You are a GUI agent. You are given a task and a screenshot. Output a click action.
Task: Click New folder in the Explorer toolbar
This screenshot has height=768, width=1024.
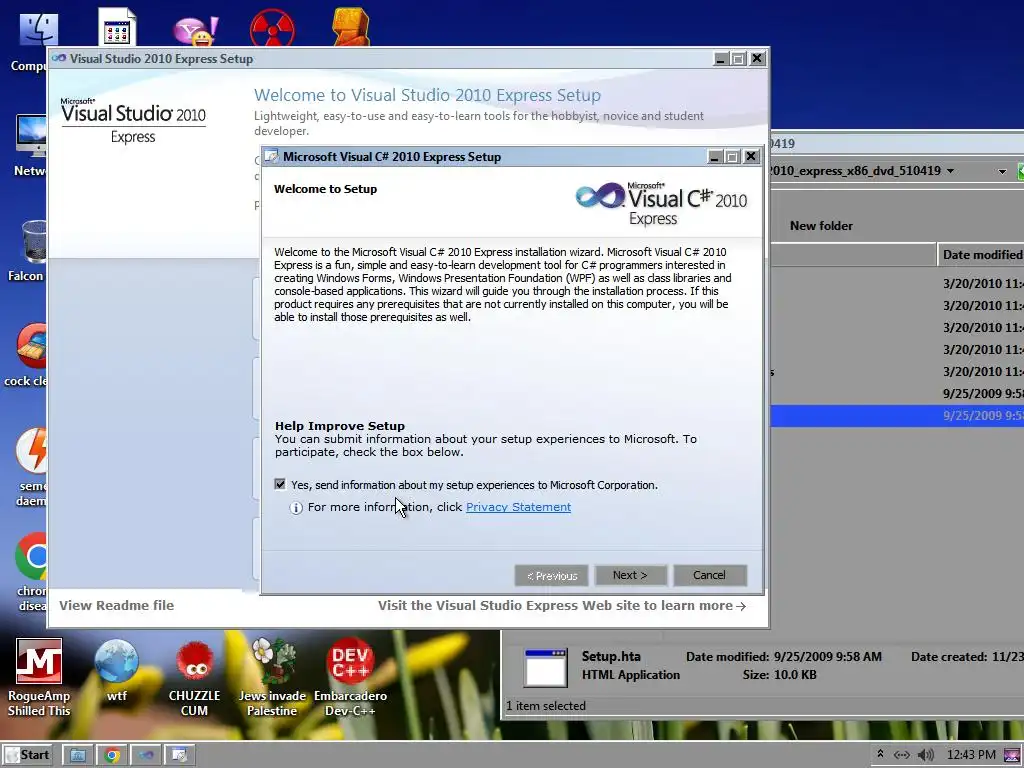pyautogui.click(x=821, y=226)
